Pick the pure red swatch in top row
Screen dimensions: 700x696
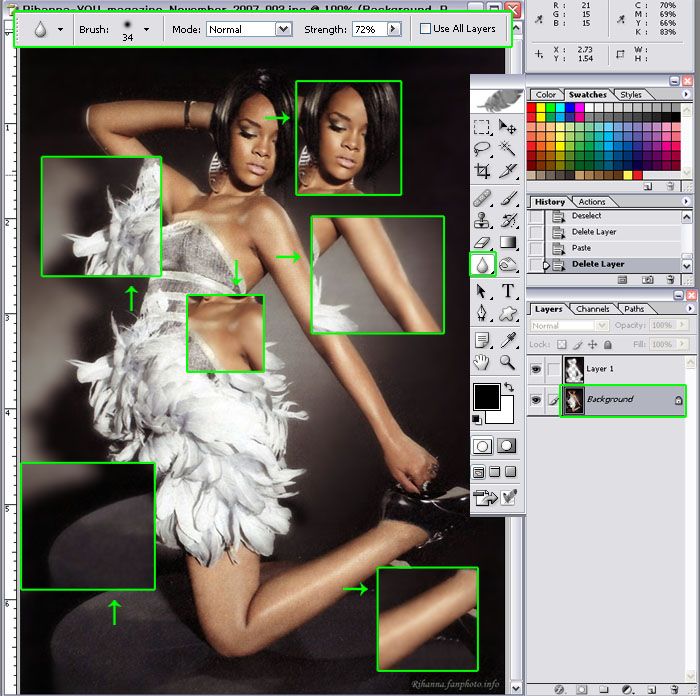[531, 107]
